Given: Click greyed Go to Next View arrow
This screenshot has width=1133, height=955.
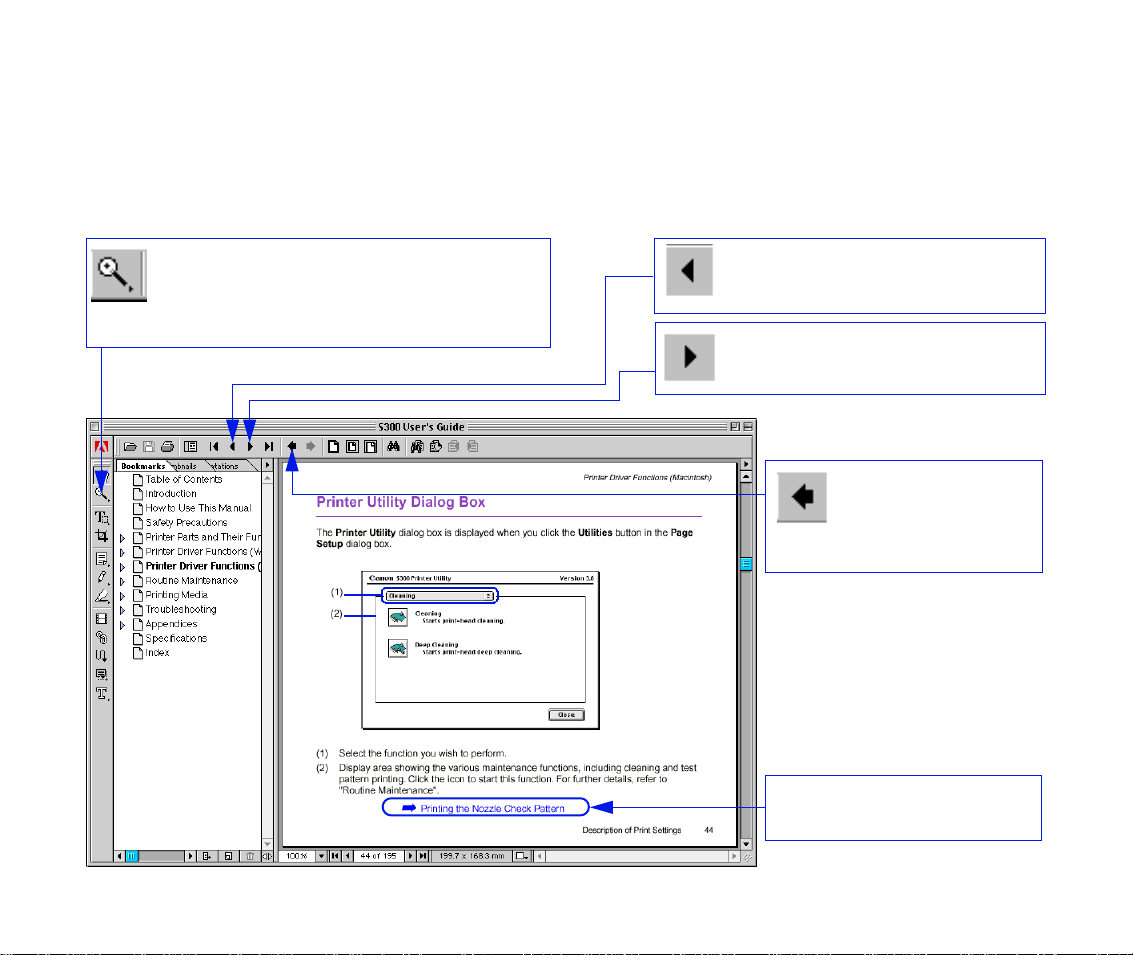Looking at the screenshot, I should click(311, 446).
